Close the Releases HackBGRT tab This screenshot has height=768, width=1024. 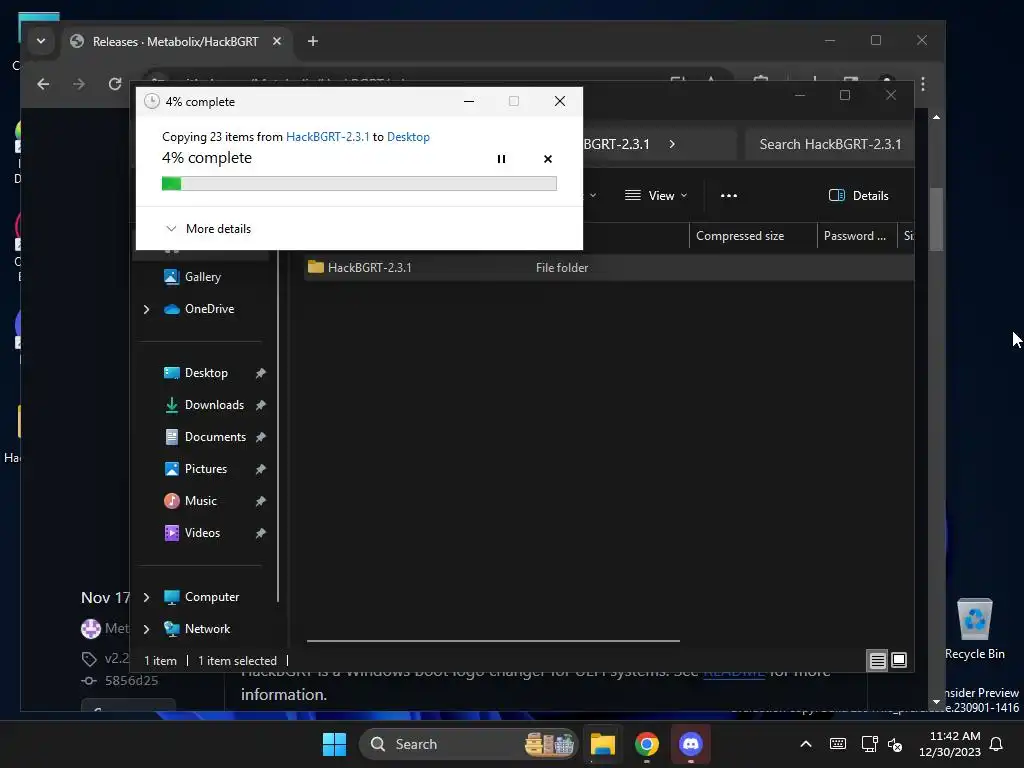277,41
